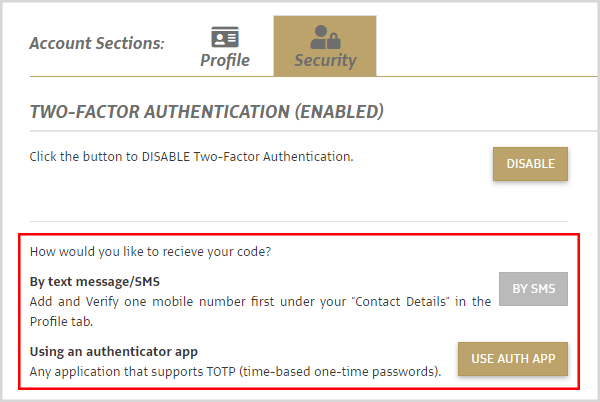Viewport: 600px width, 402px height.
Task: Disable Two-Factor Authentication with the DISABLE button
Action: (x=530, y=164)
